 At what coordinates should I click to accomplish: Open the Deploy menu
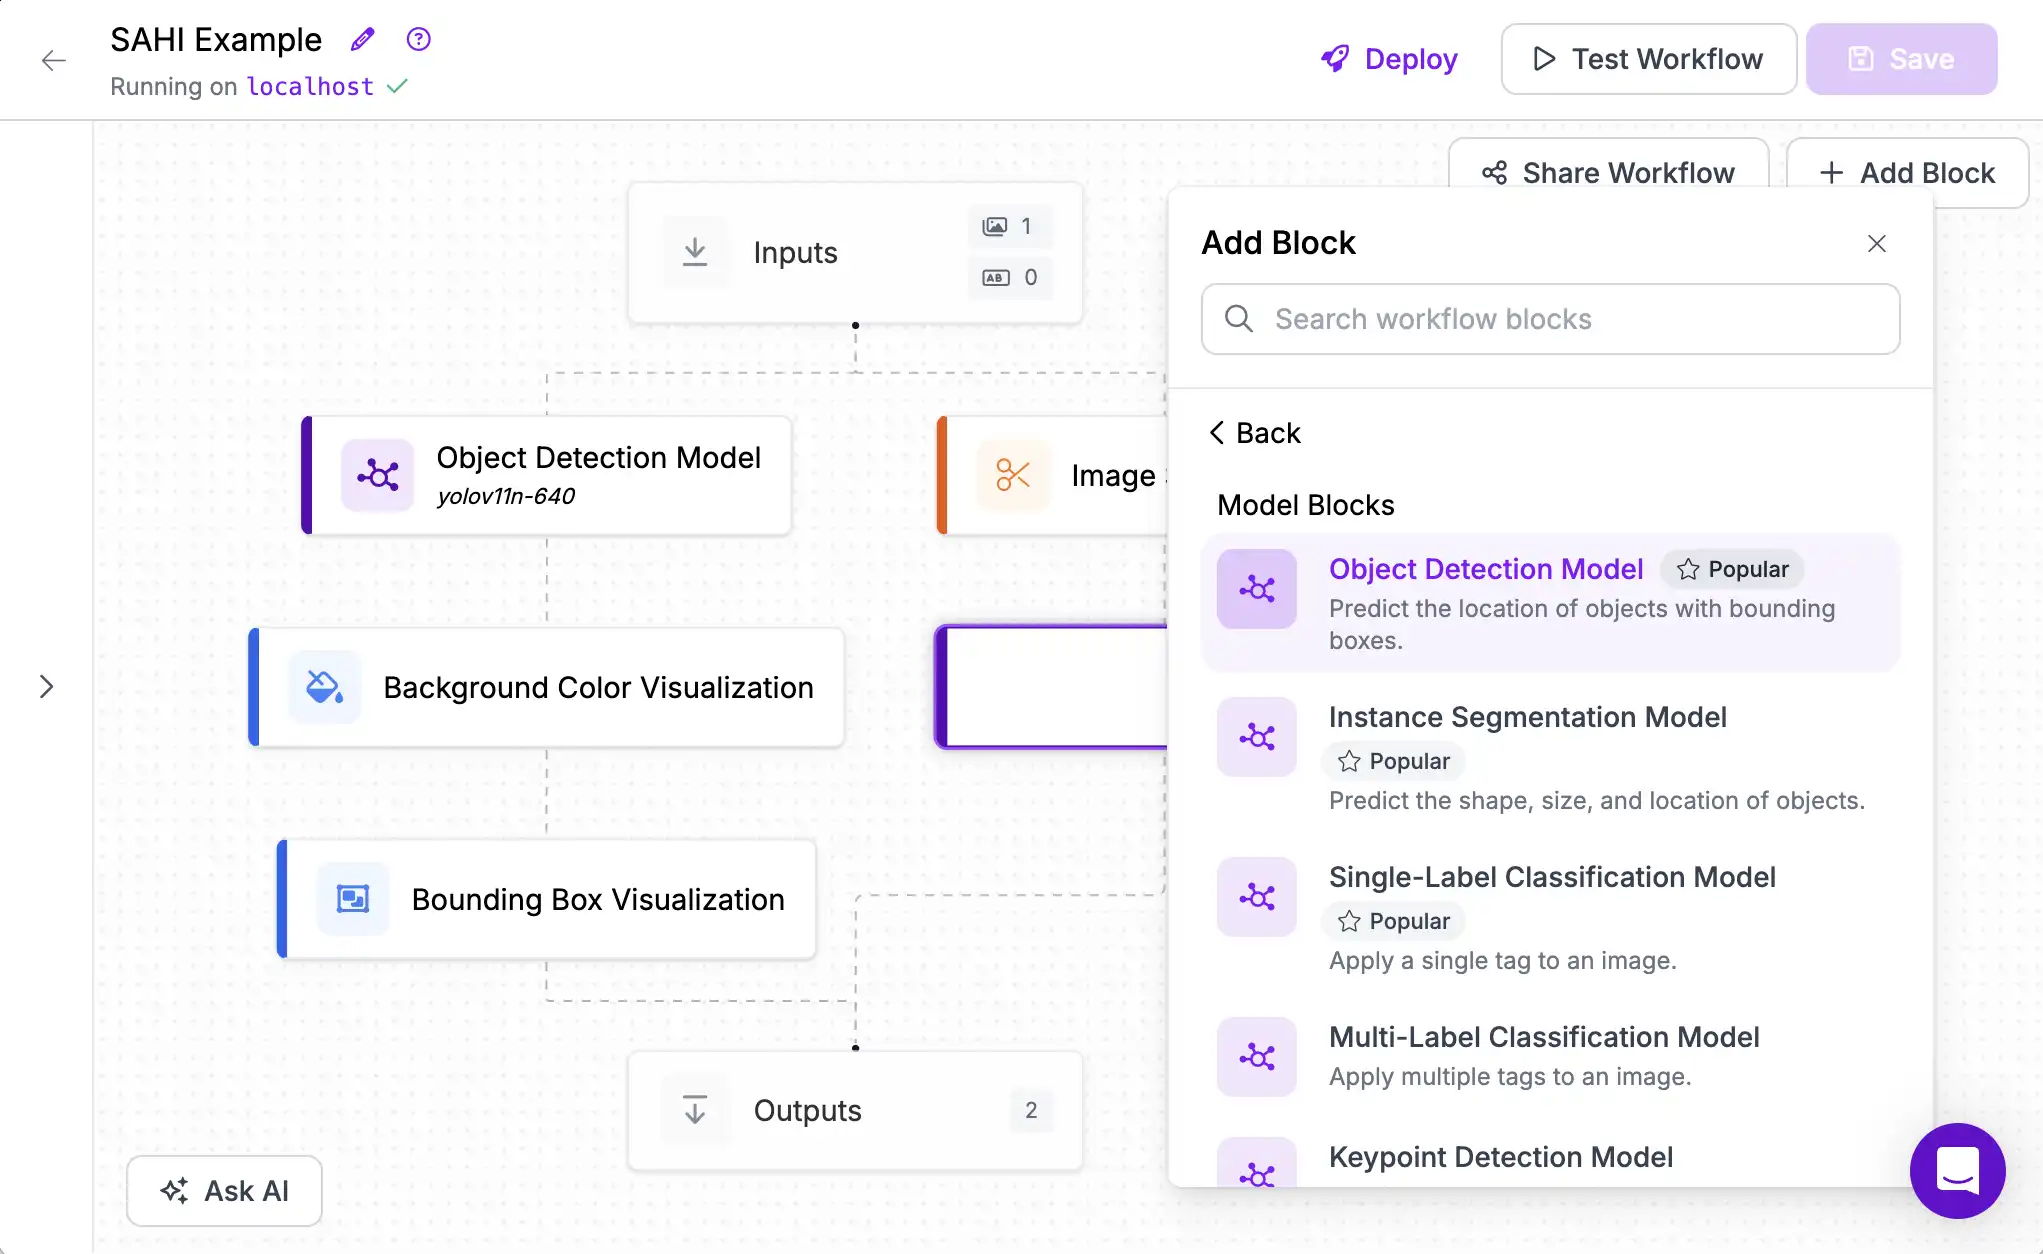(x=1386, y=58)
